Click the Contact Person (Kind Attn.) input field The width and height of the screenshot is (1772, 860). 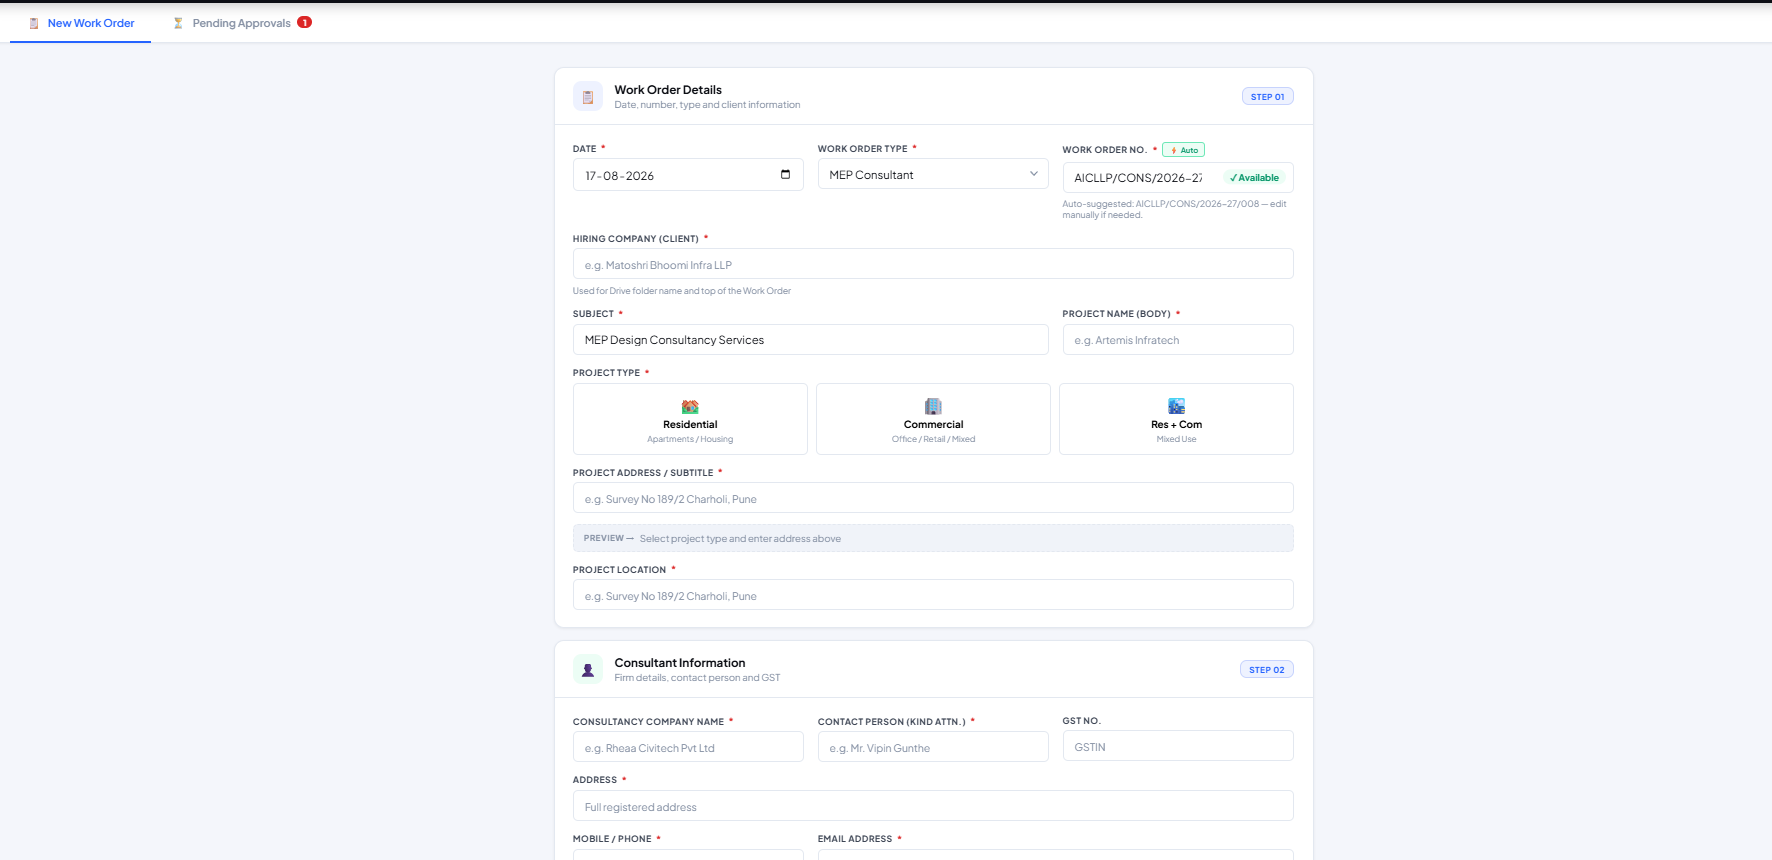tap(933, 747)
